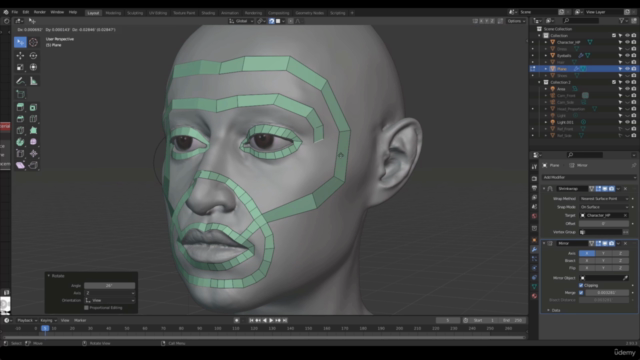Image resolution: width=640 pixels, height=360 pixels.
Task: Switch to the Sculpting workspace tab
Action: (x=135, y=13)
